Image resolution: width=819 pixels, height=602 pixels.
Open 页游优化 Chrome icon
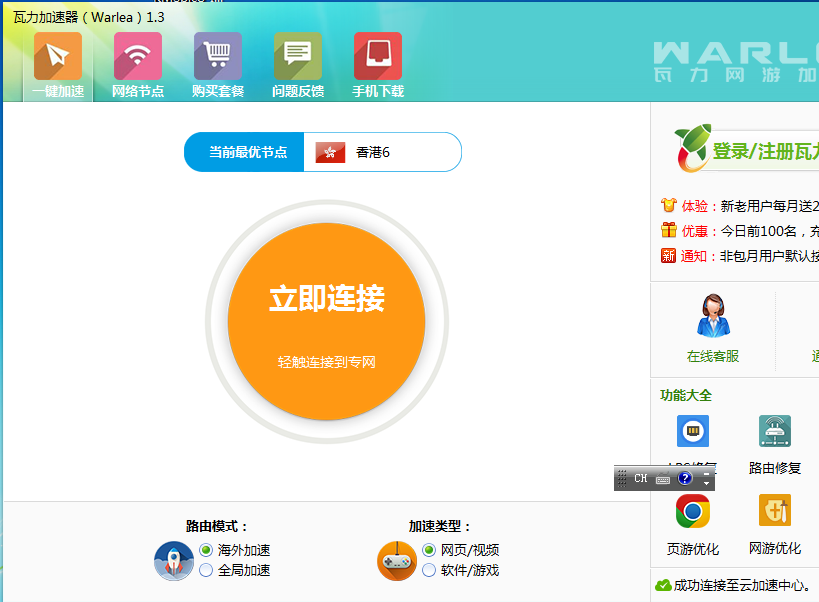click(693, 511)
